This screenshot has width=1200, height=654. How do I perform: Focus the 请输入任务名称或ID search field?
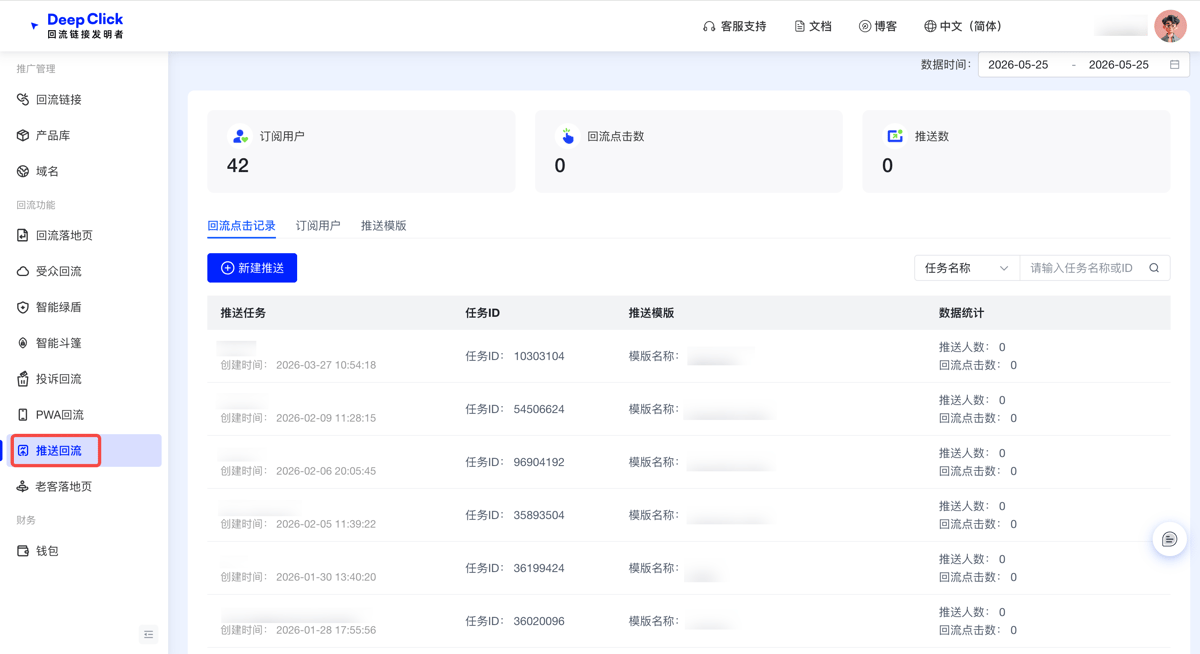pos(1082,268)
